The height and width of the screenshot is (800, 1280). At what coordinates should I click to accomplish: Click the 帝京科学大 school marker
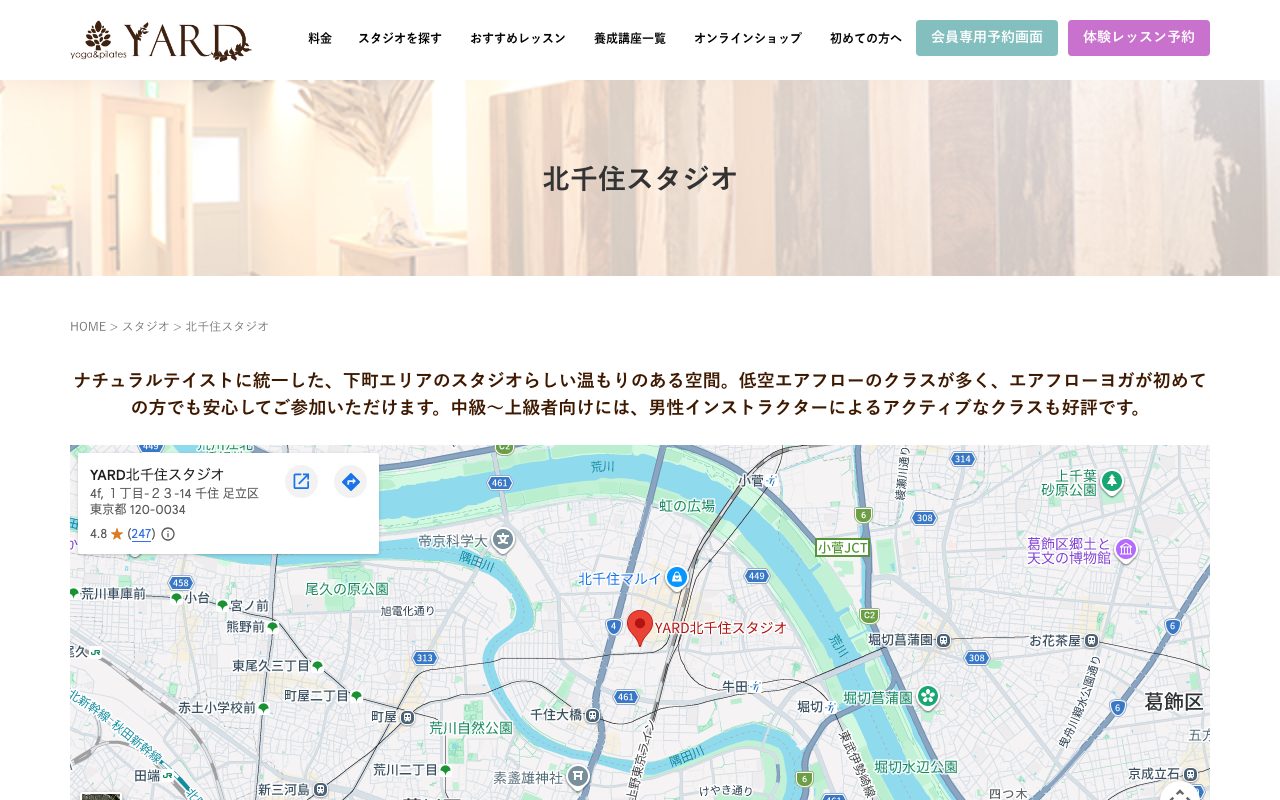tap(503, 540)
